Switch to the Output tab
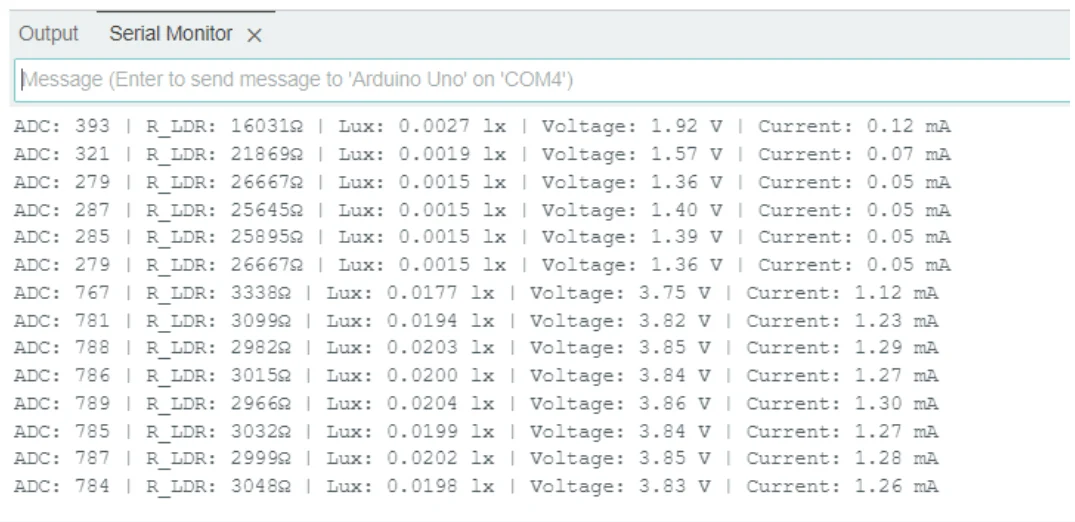Screen dimensions: 1075x522 (48, 34)
